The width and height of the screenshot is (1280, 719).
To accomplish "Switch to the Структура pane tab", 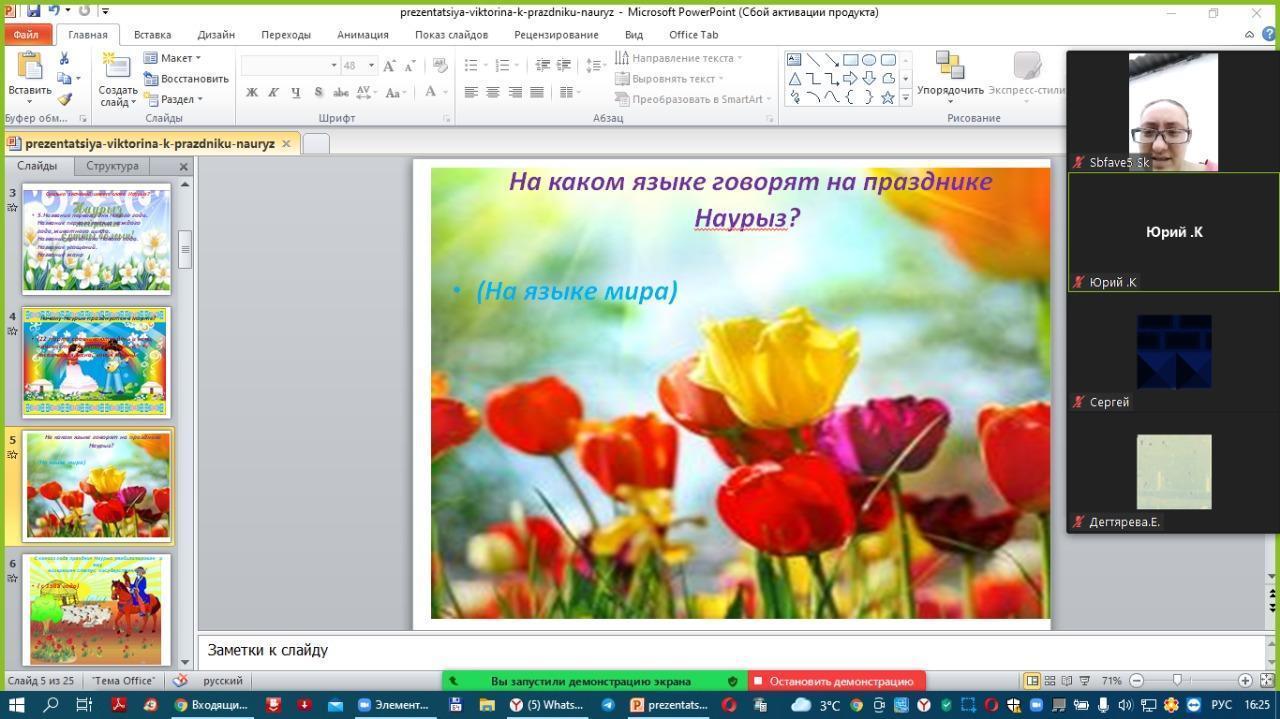I will coord(112,166).
